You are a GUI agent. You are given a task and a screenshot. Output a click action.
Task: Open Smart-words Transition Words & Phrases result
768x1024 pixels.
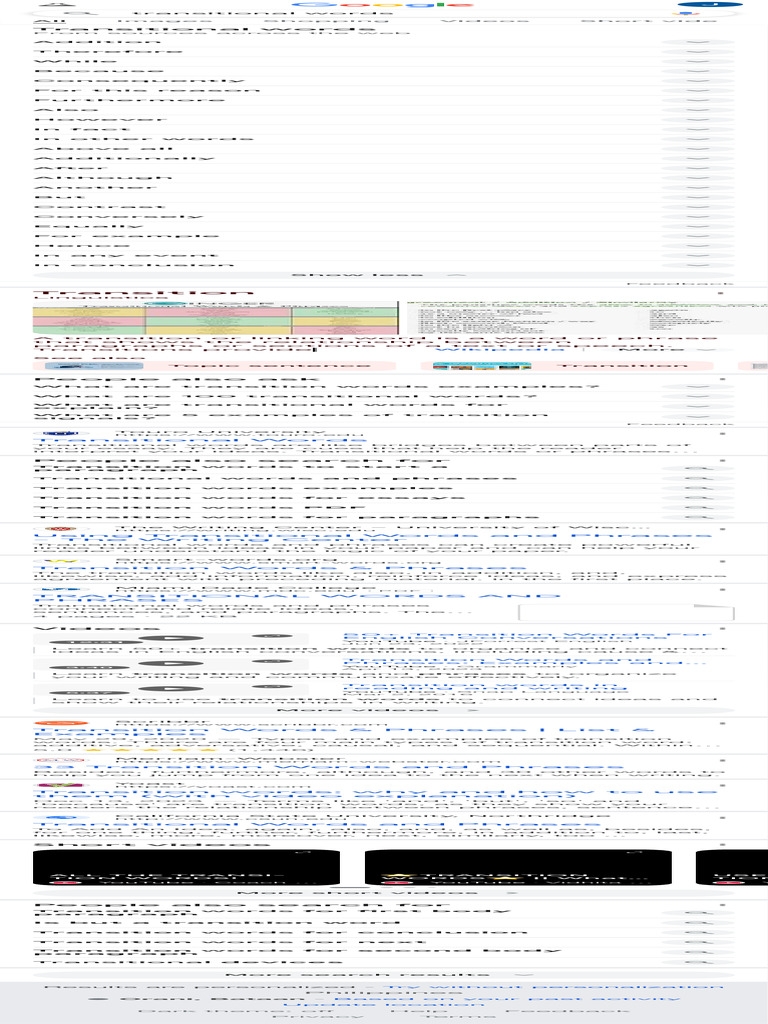[280, 568]
